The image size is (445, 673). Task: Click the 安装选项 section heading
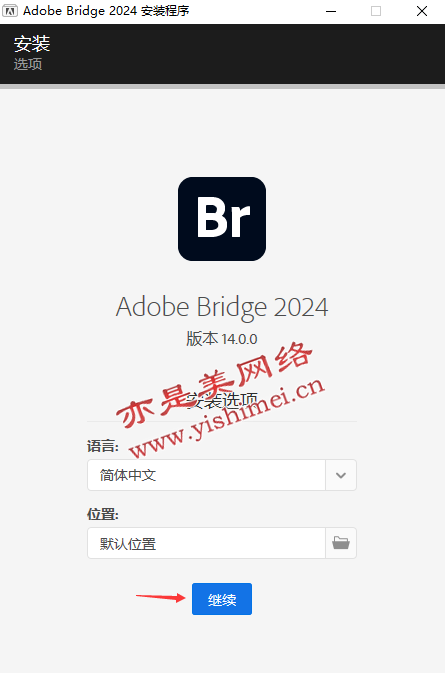tap(222, 400)
